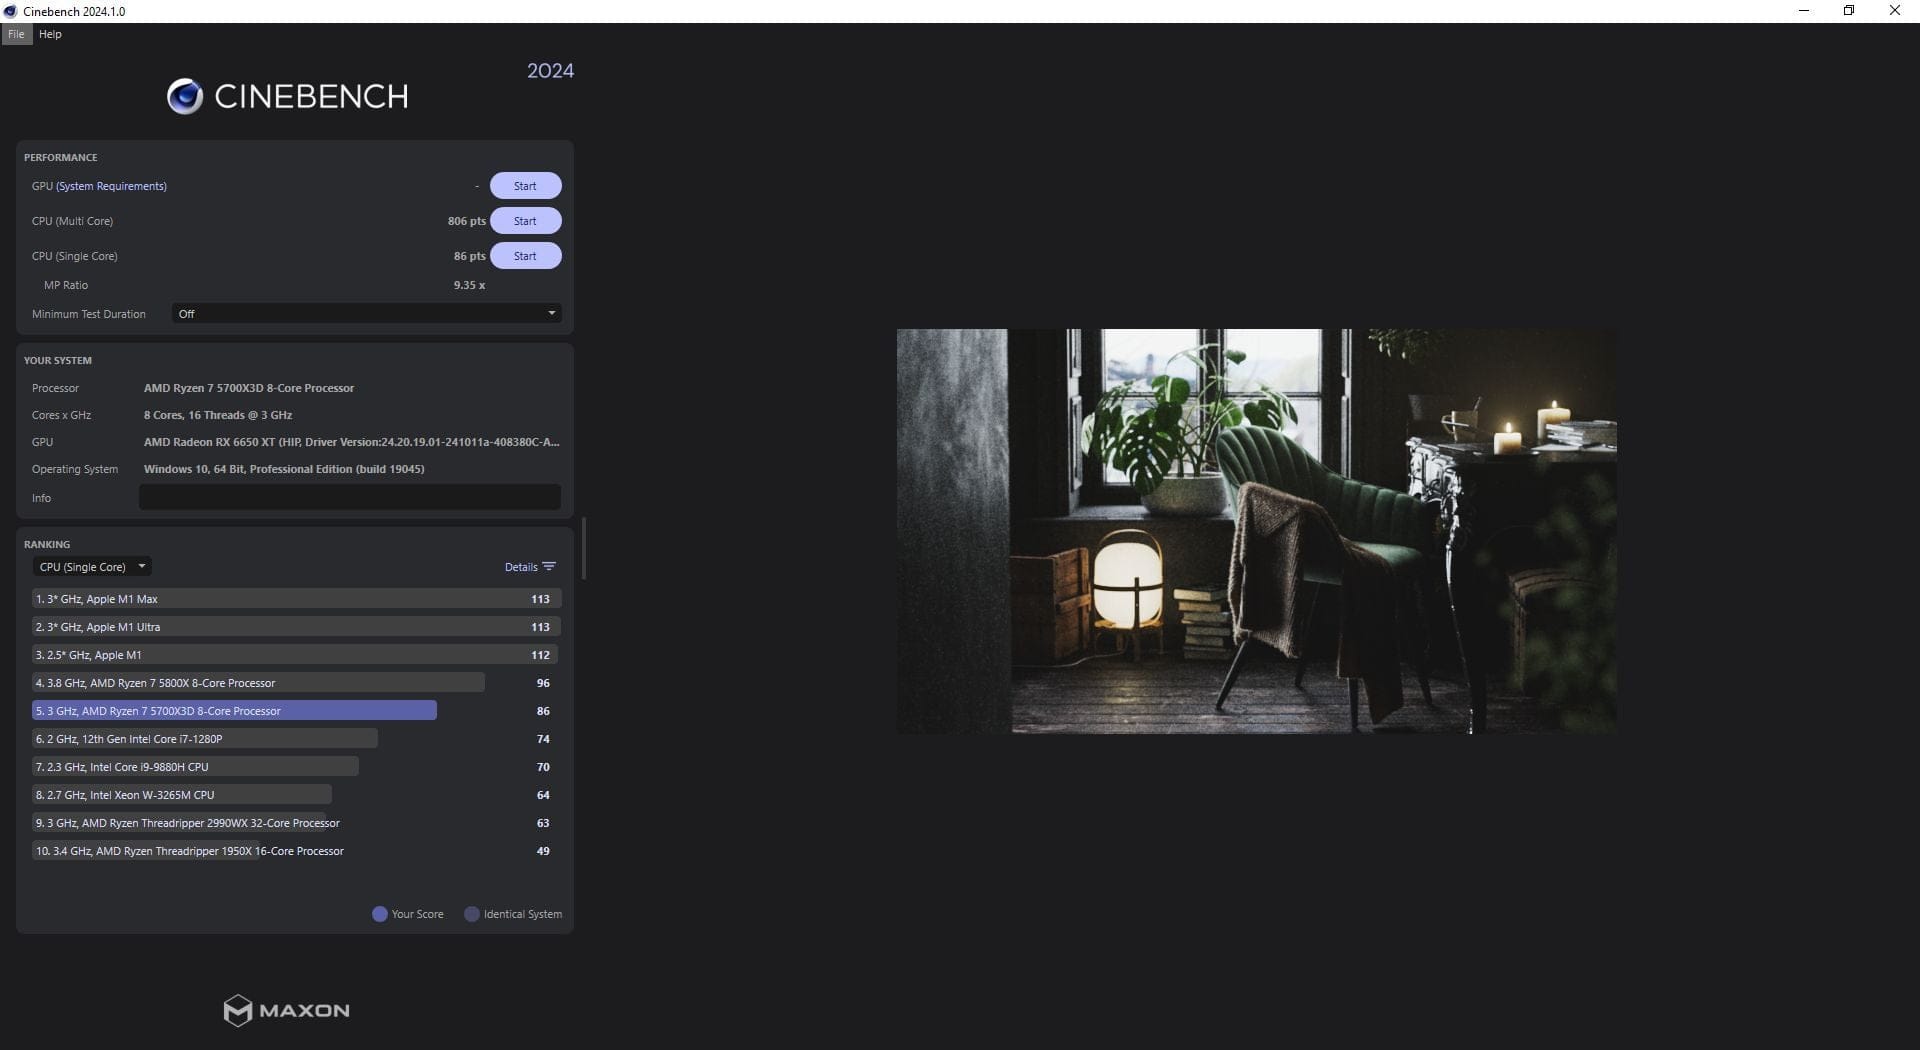The width and height of the screenshot is (1920, 1050).
Task: Start the CPU Multi Core test
Action: [x=525, y=221]
